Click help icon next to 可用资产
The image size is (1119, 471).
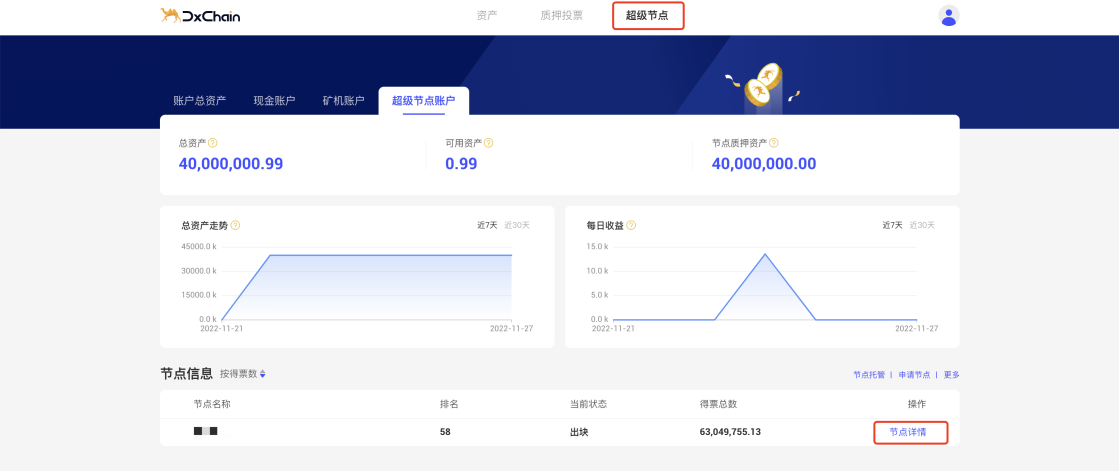[x=489, y=143]
